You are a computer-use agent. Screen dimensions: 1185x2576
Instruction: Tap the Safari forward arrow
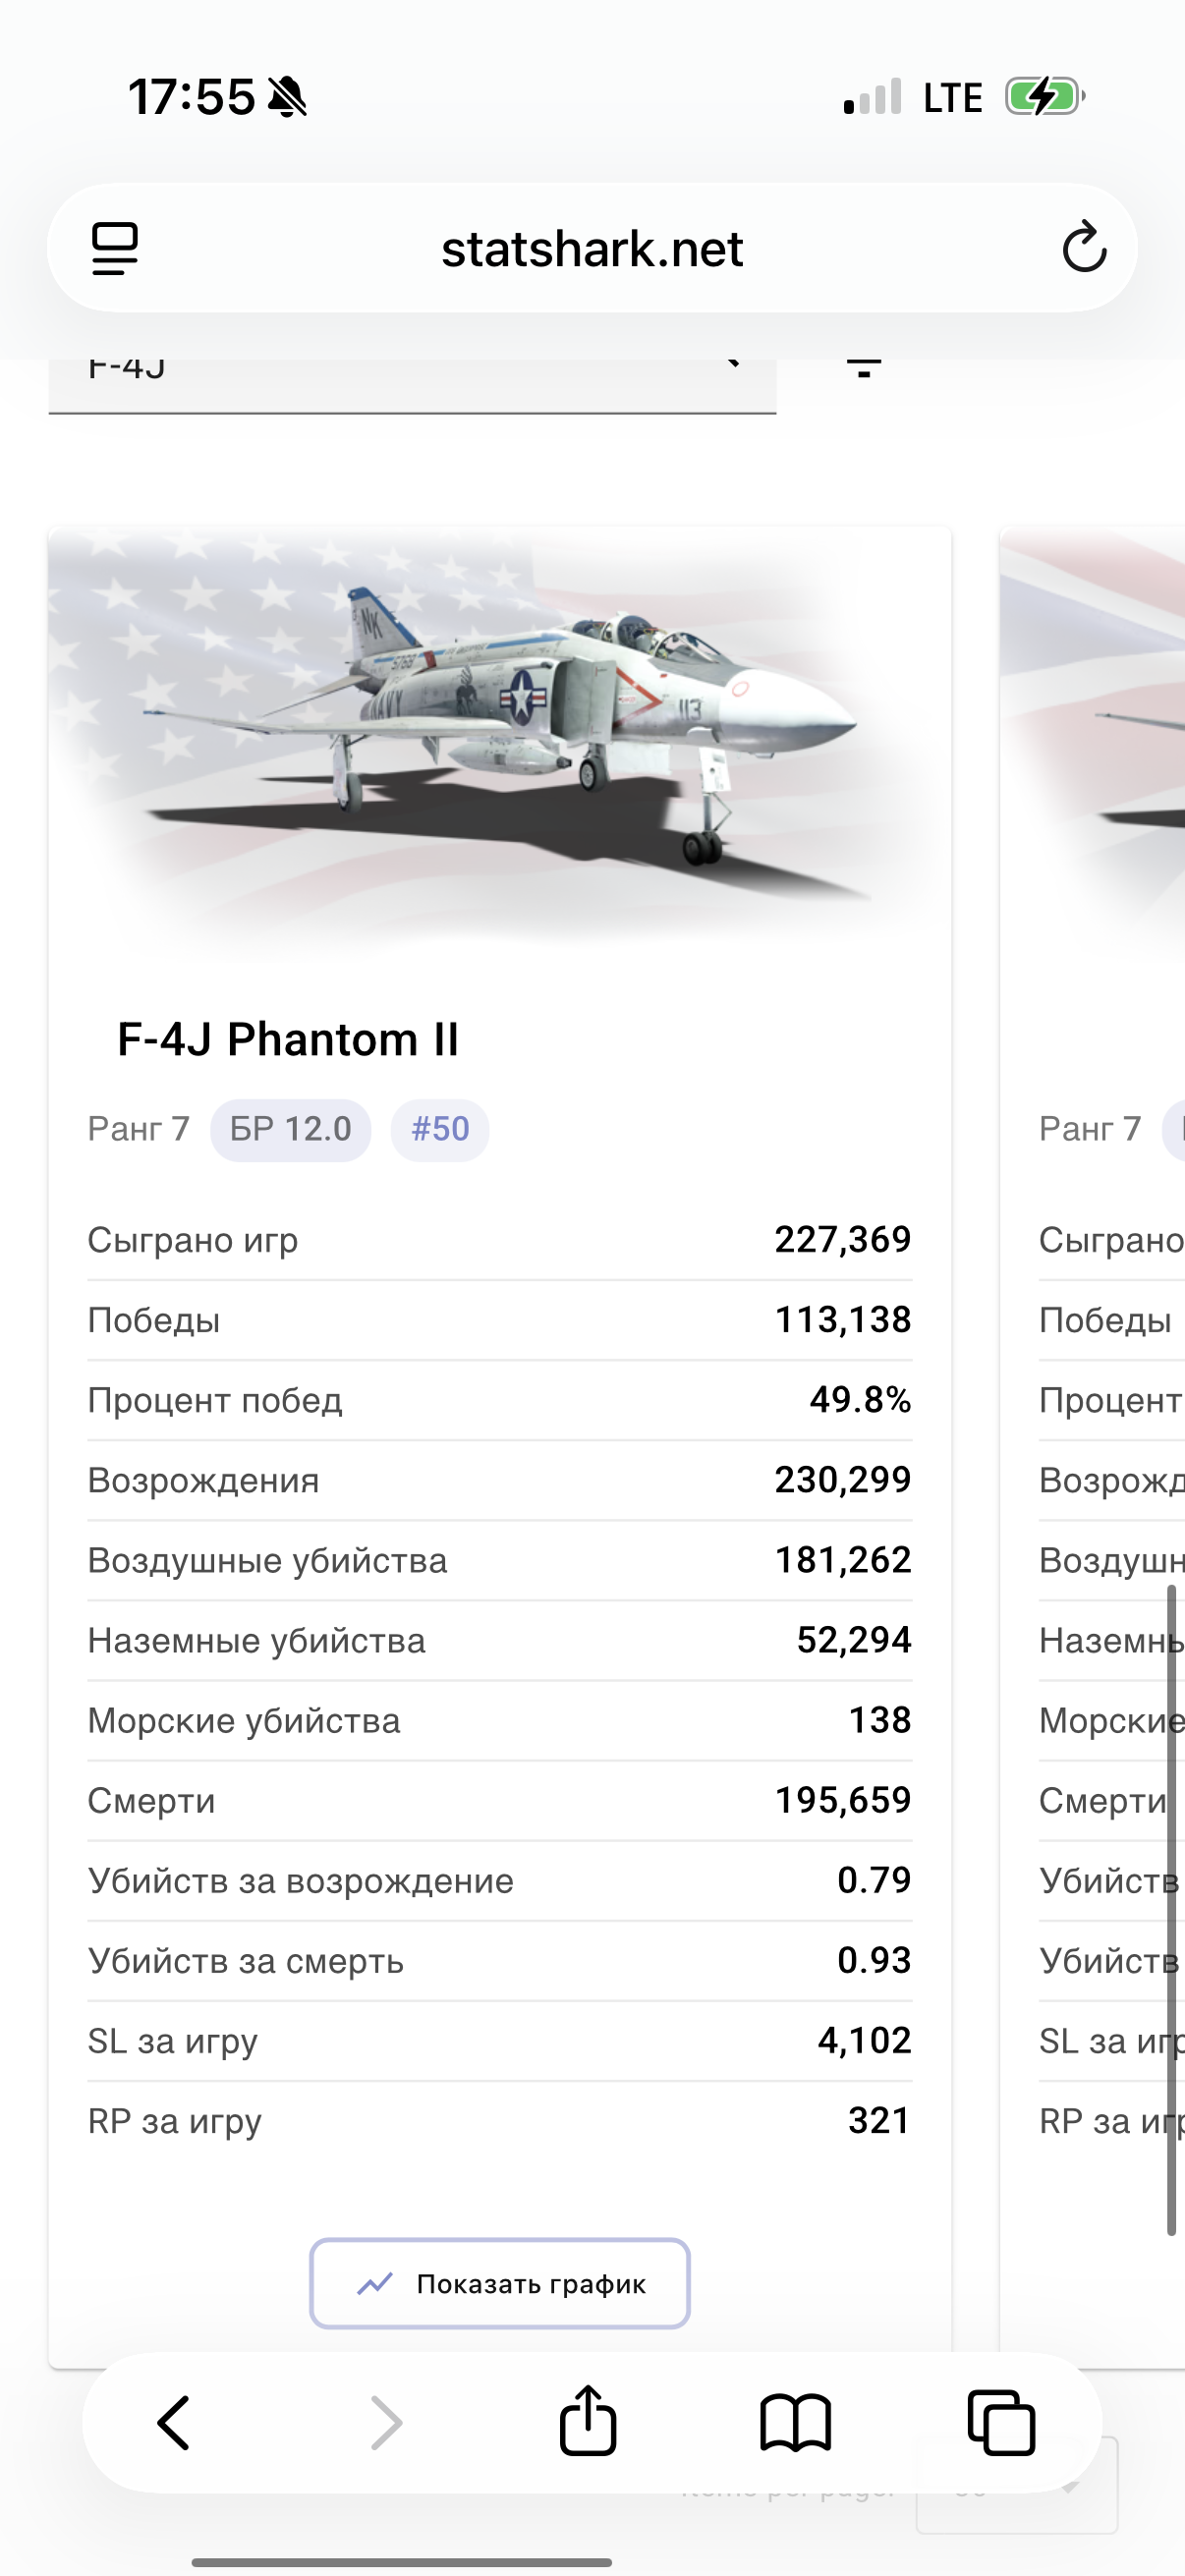point(386,2423)
